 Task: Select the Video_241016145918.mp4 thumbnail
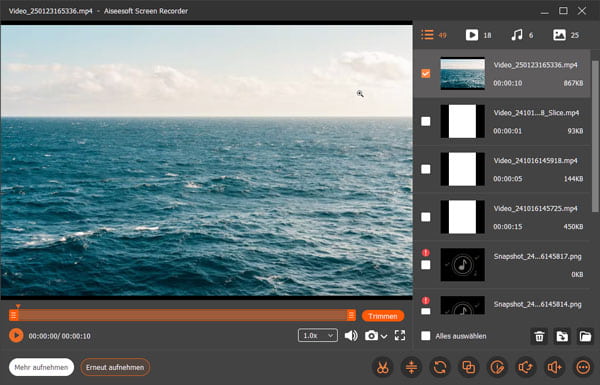coord(462,169)
